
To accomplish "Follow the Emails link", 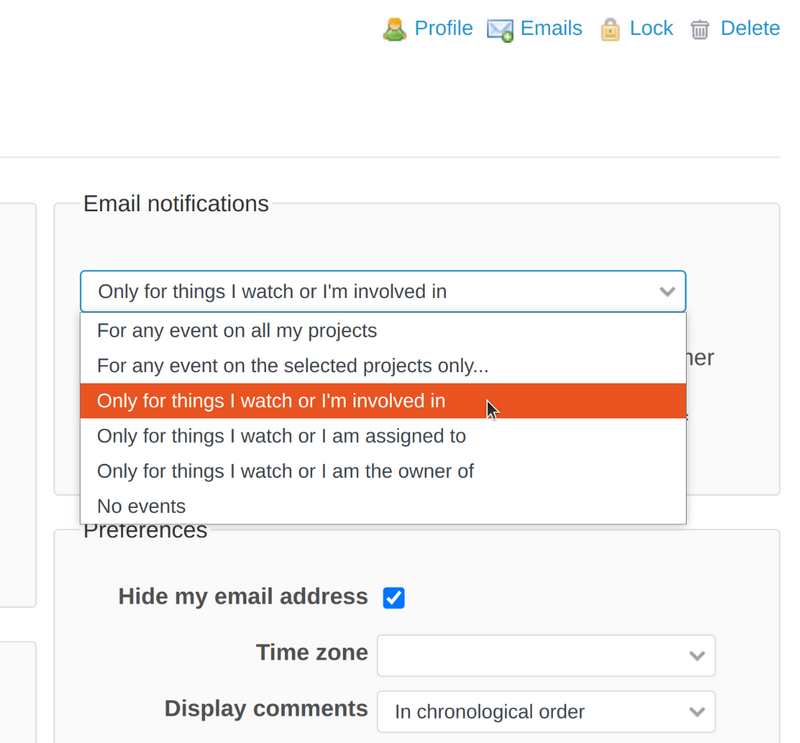I will coord(552,29).
